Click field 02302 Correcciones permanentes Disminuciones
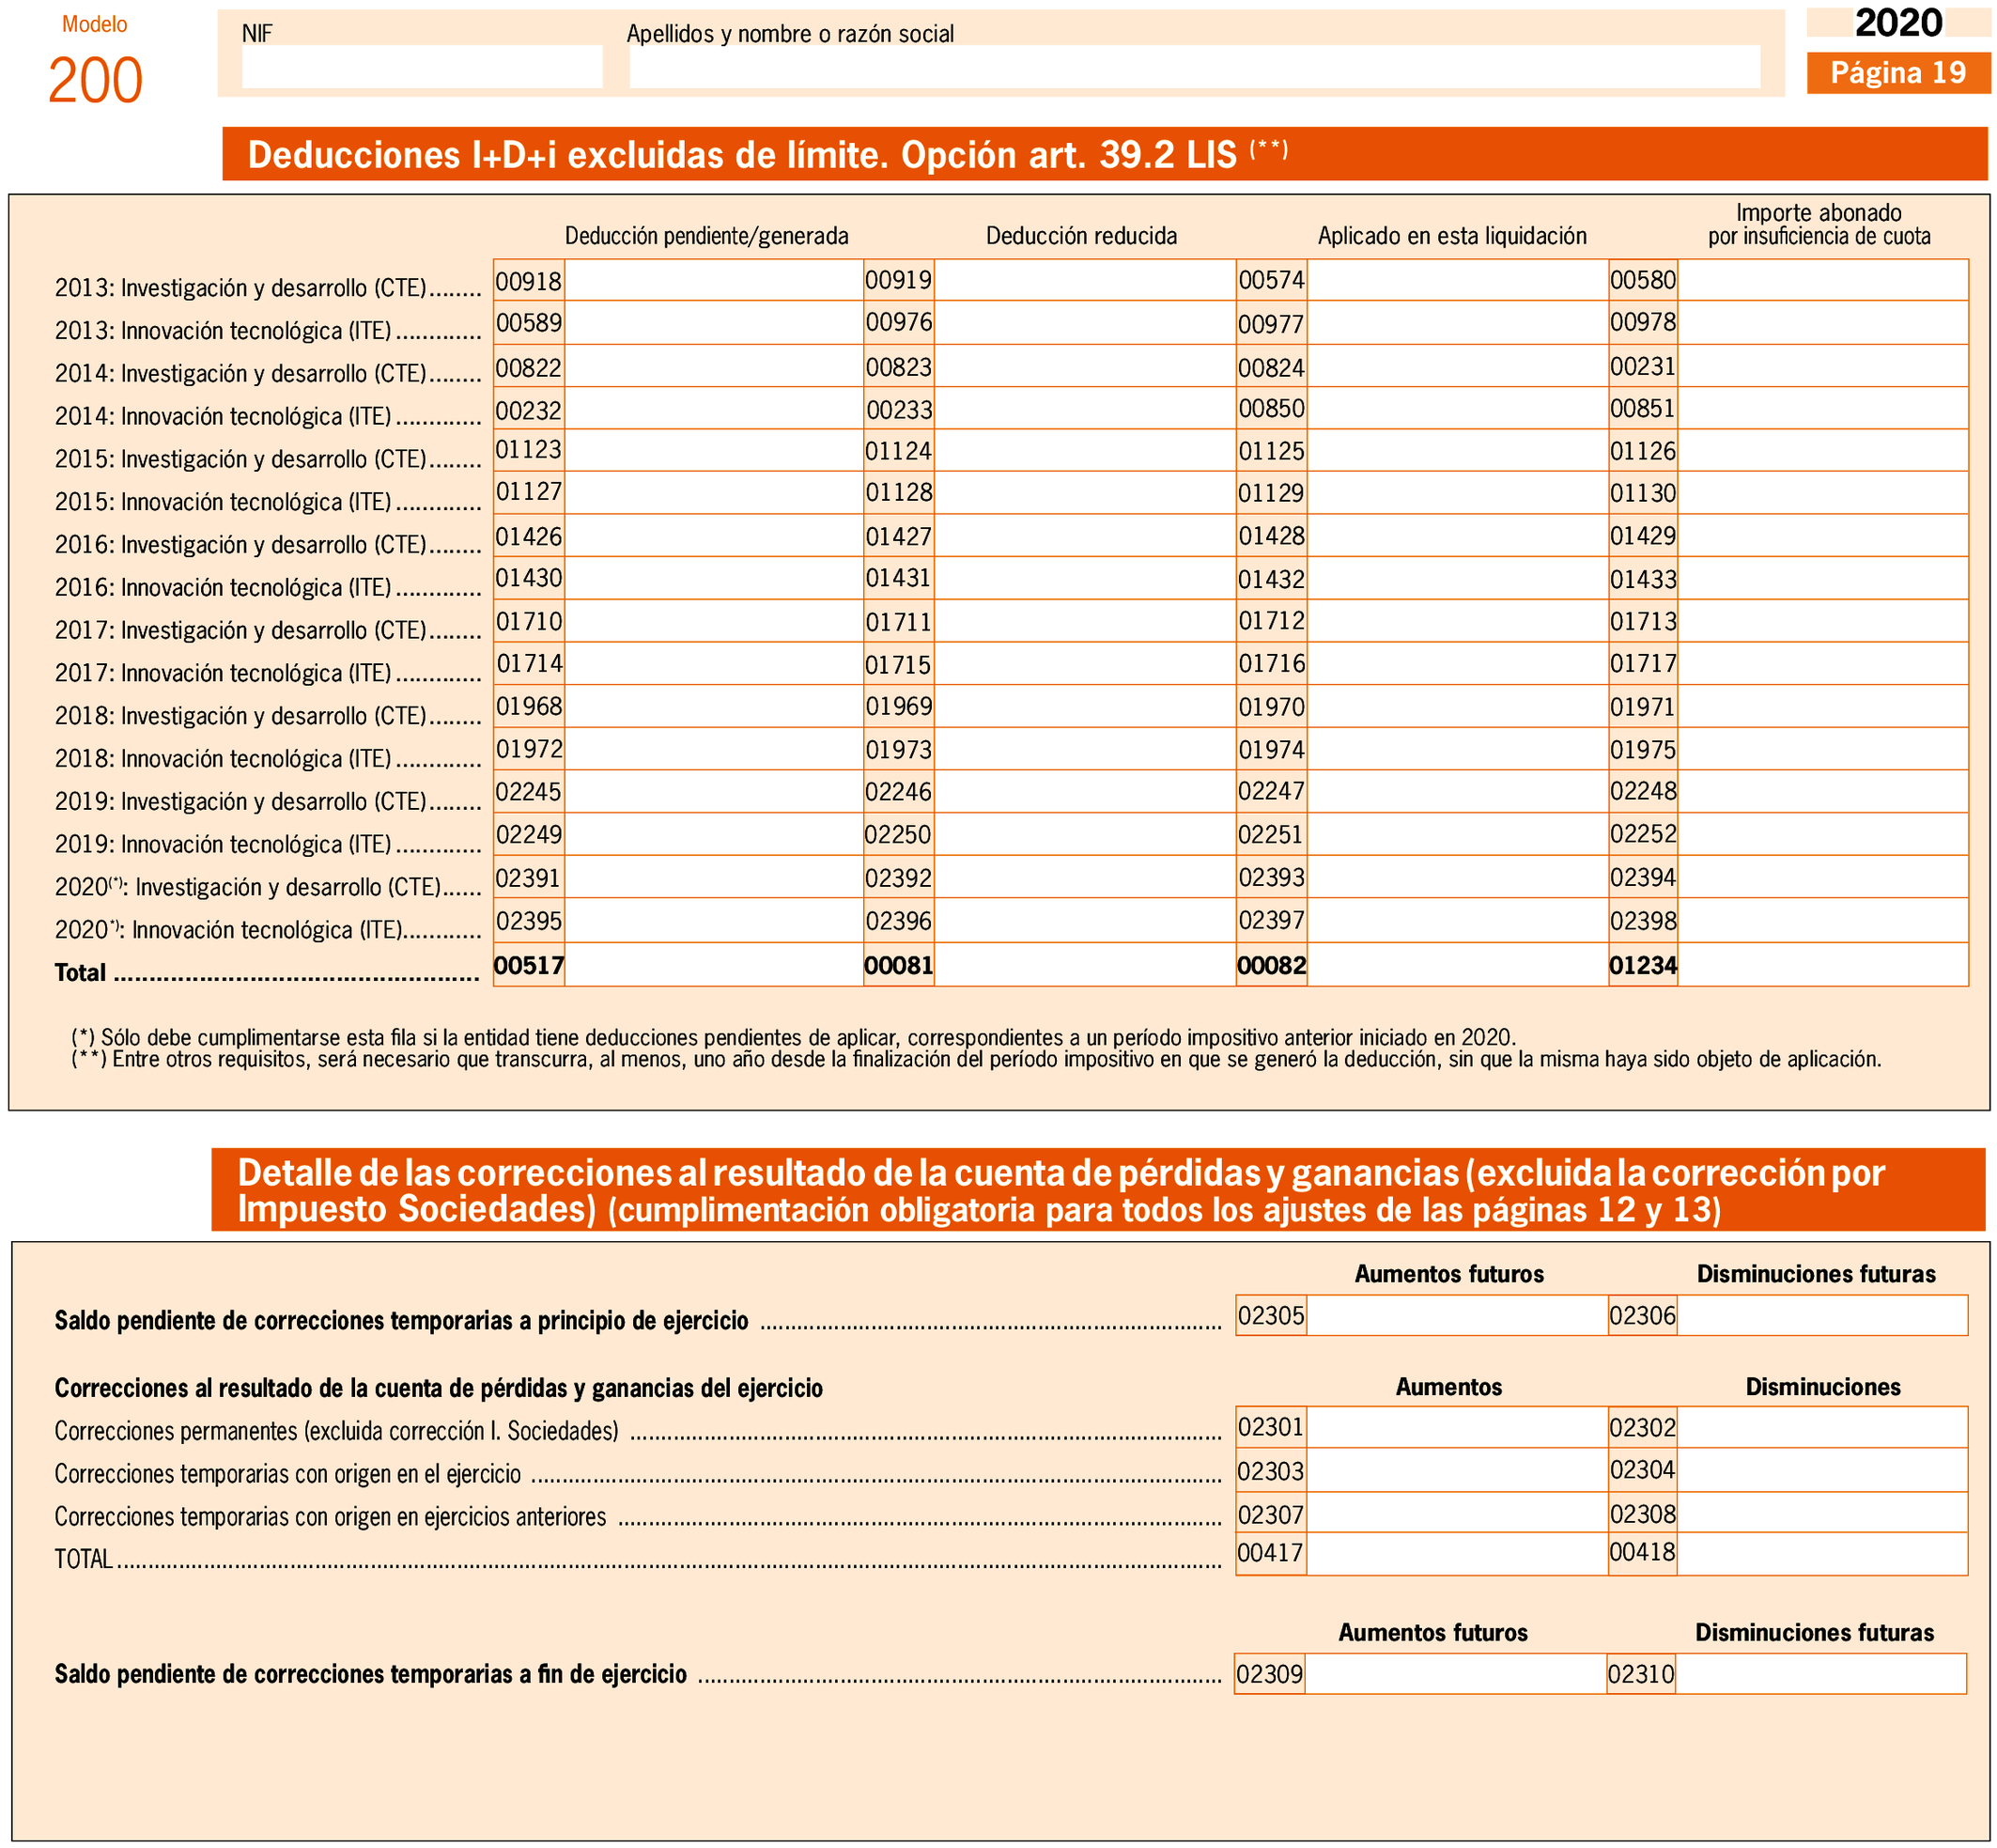Viewport: 1997px width, 1848px height. pos(1822,1428)
